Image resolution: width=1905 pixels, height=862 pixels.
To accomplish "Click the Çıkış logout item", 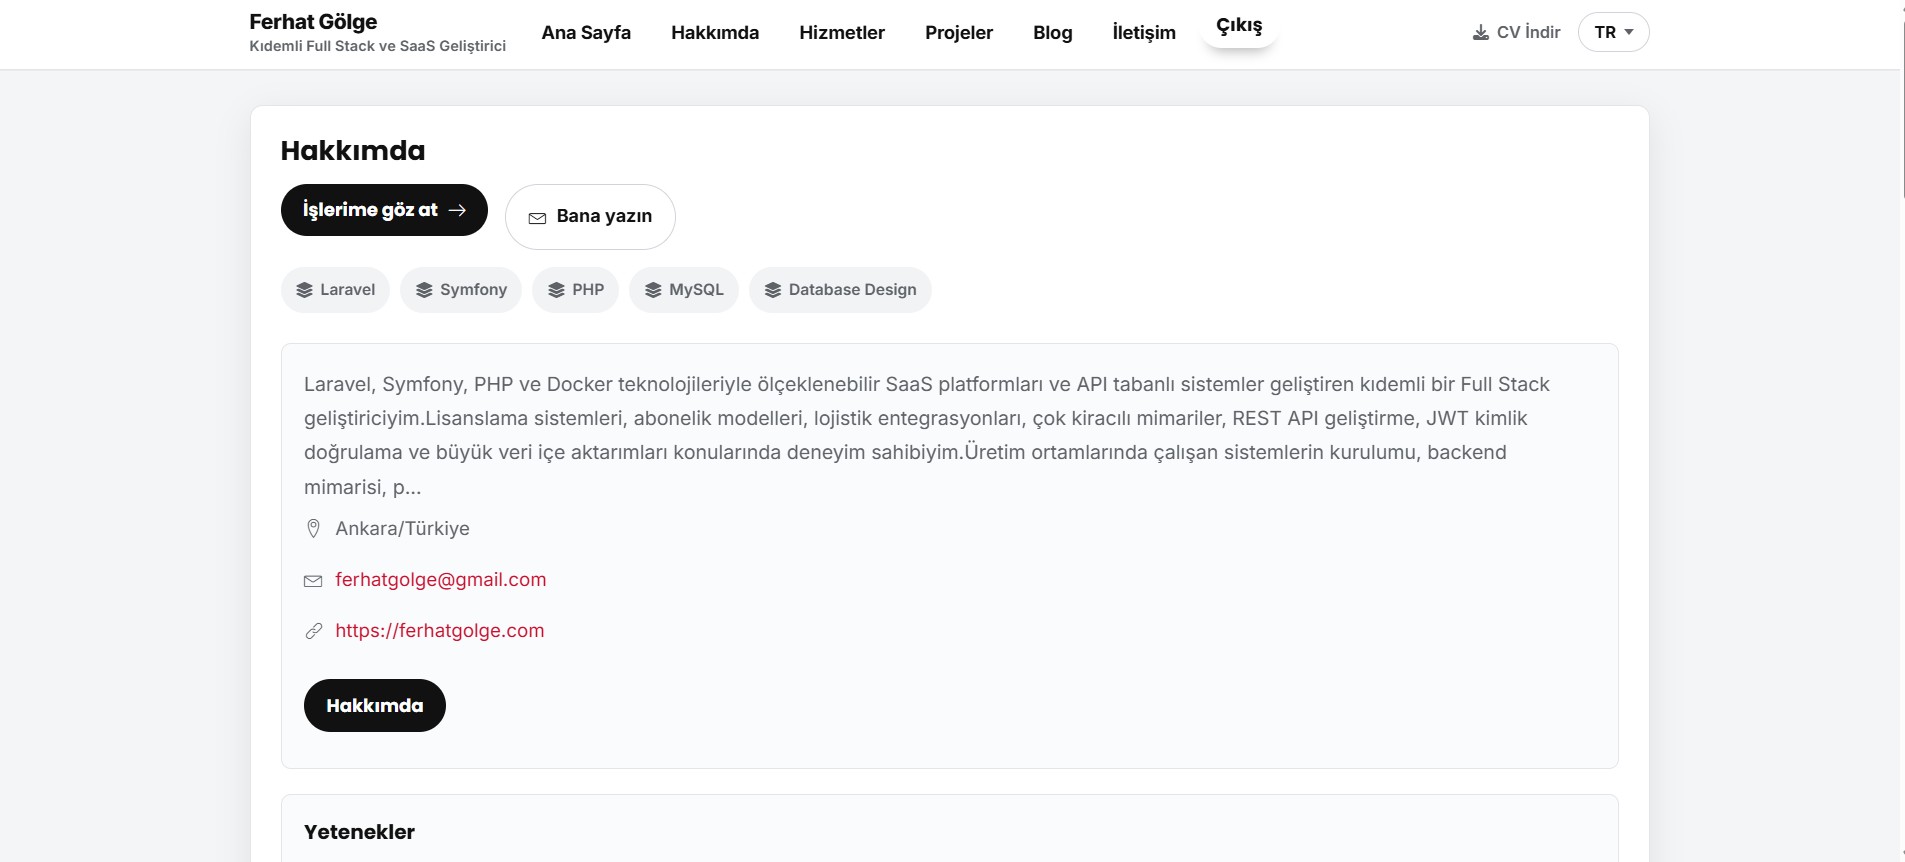I will pos(1239,26).
